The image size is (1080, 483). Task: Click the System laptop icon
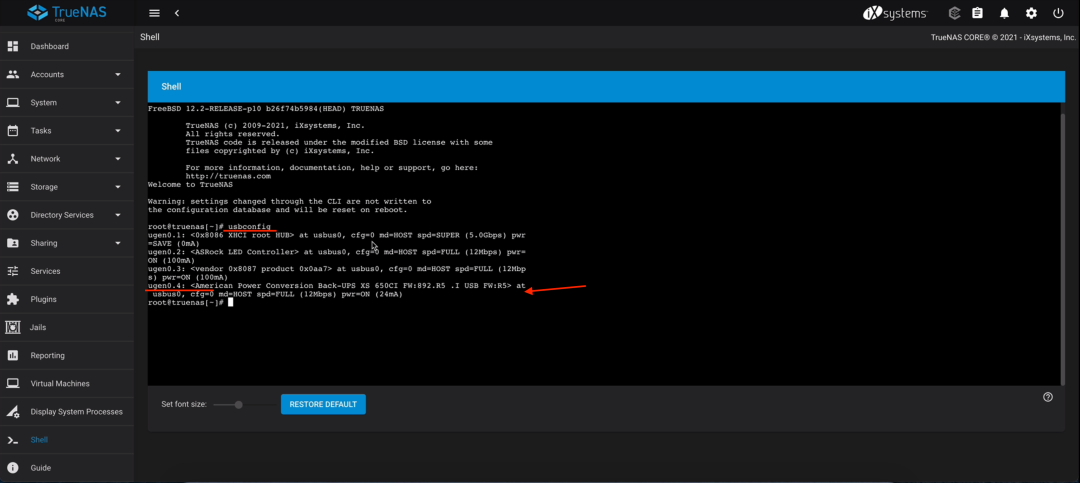[12, 103]
